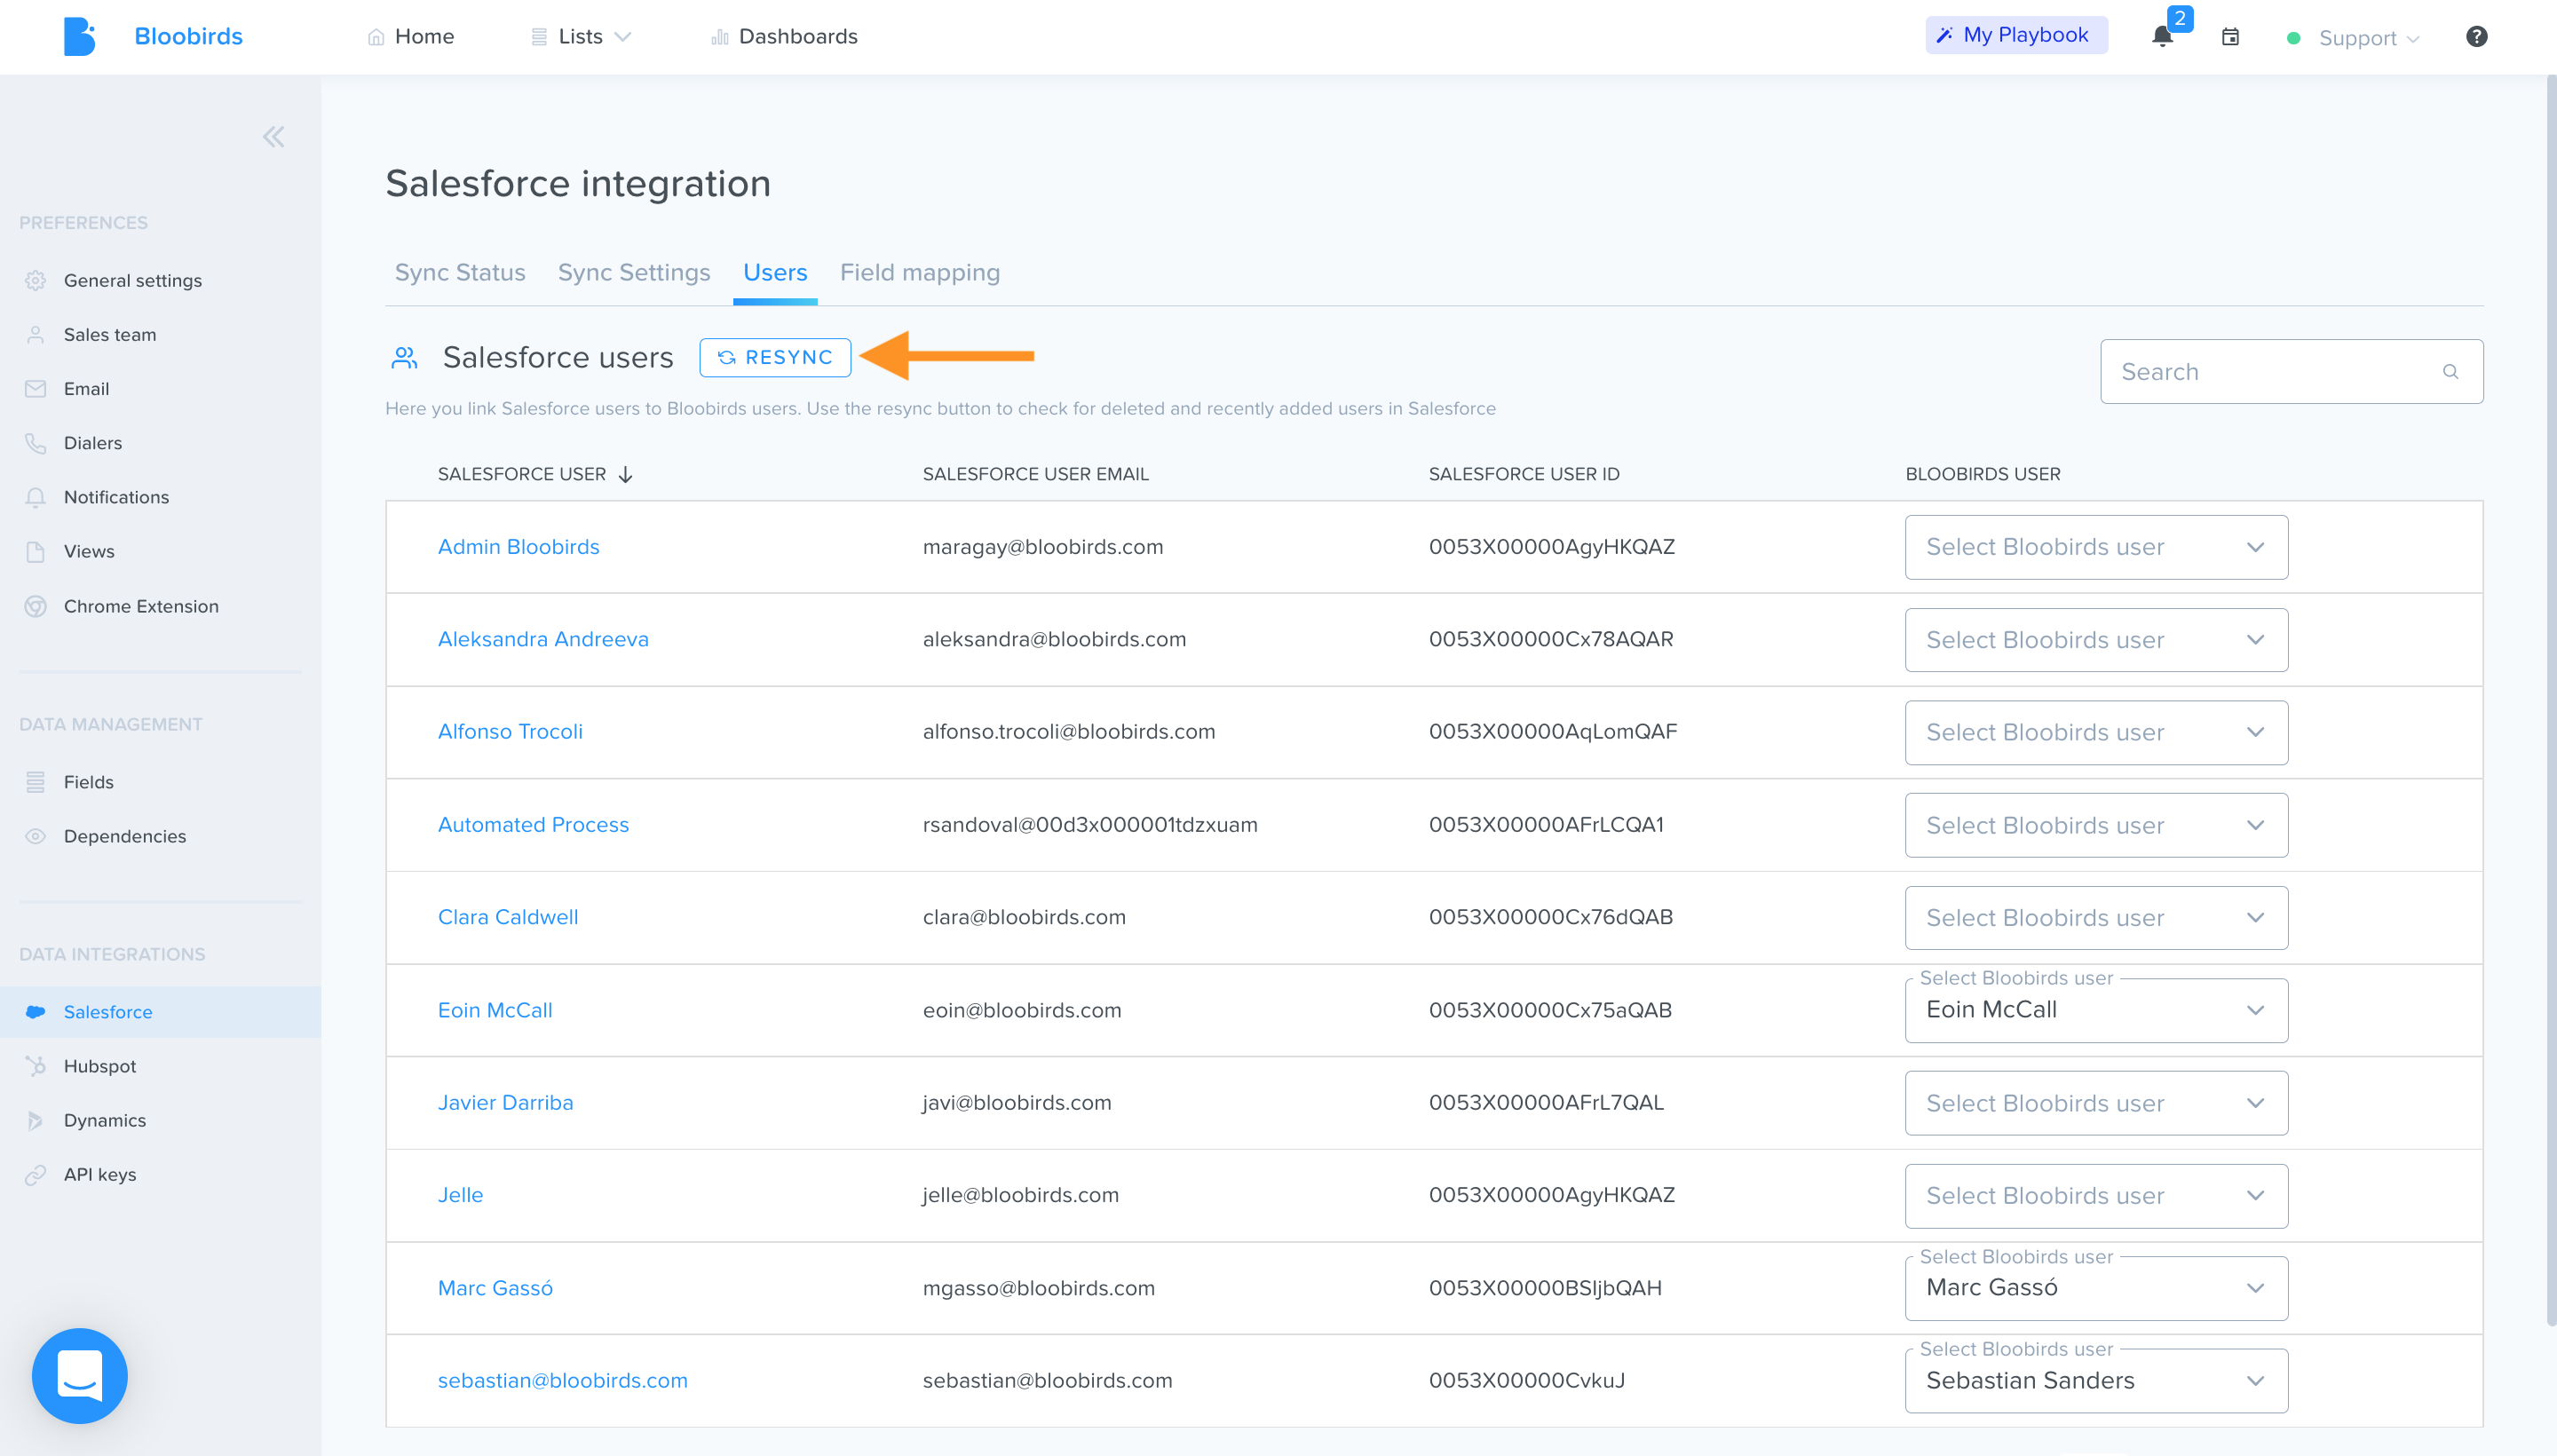The image size is (2557, 1456).
Task: Select email maragay@bloobirds.com cell
Action: [1042, 547]
